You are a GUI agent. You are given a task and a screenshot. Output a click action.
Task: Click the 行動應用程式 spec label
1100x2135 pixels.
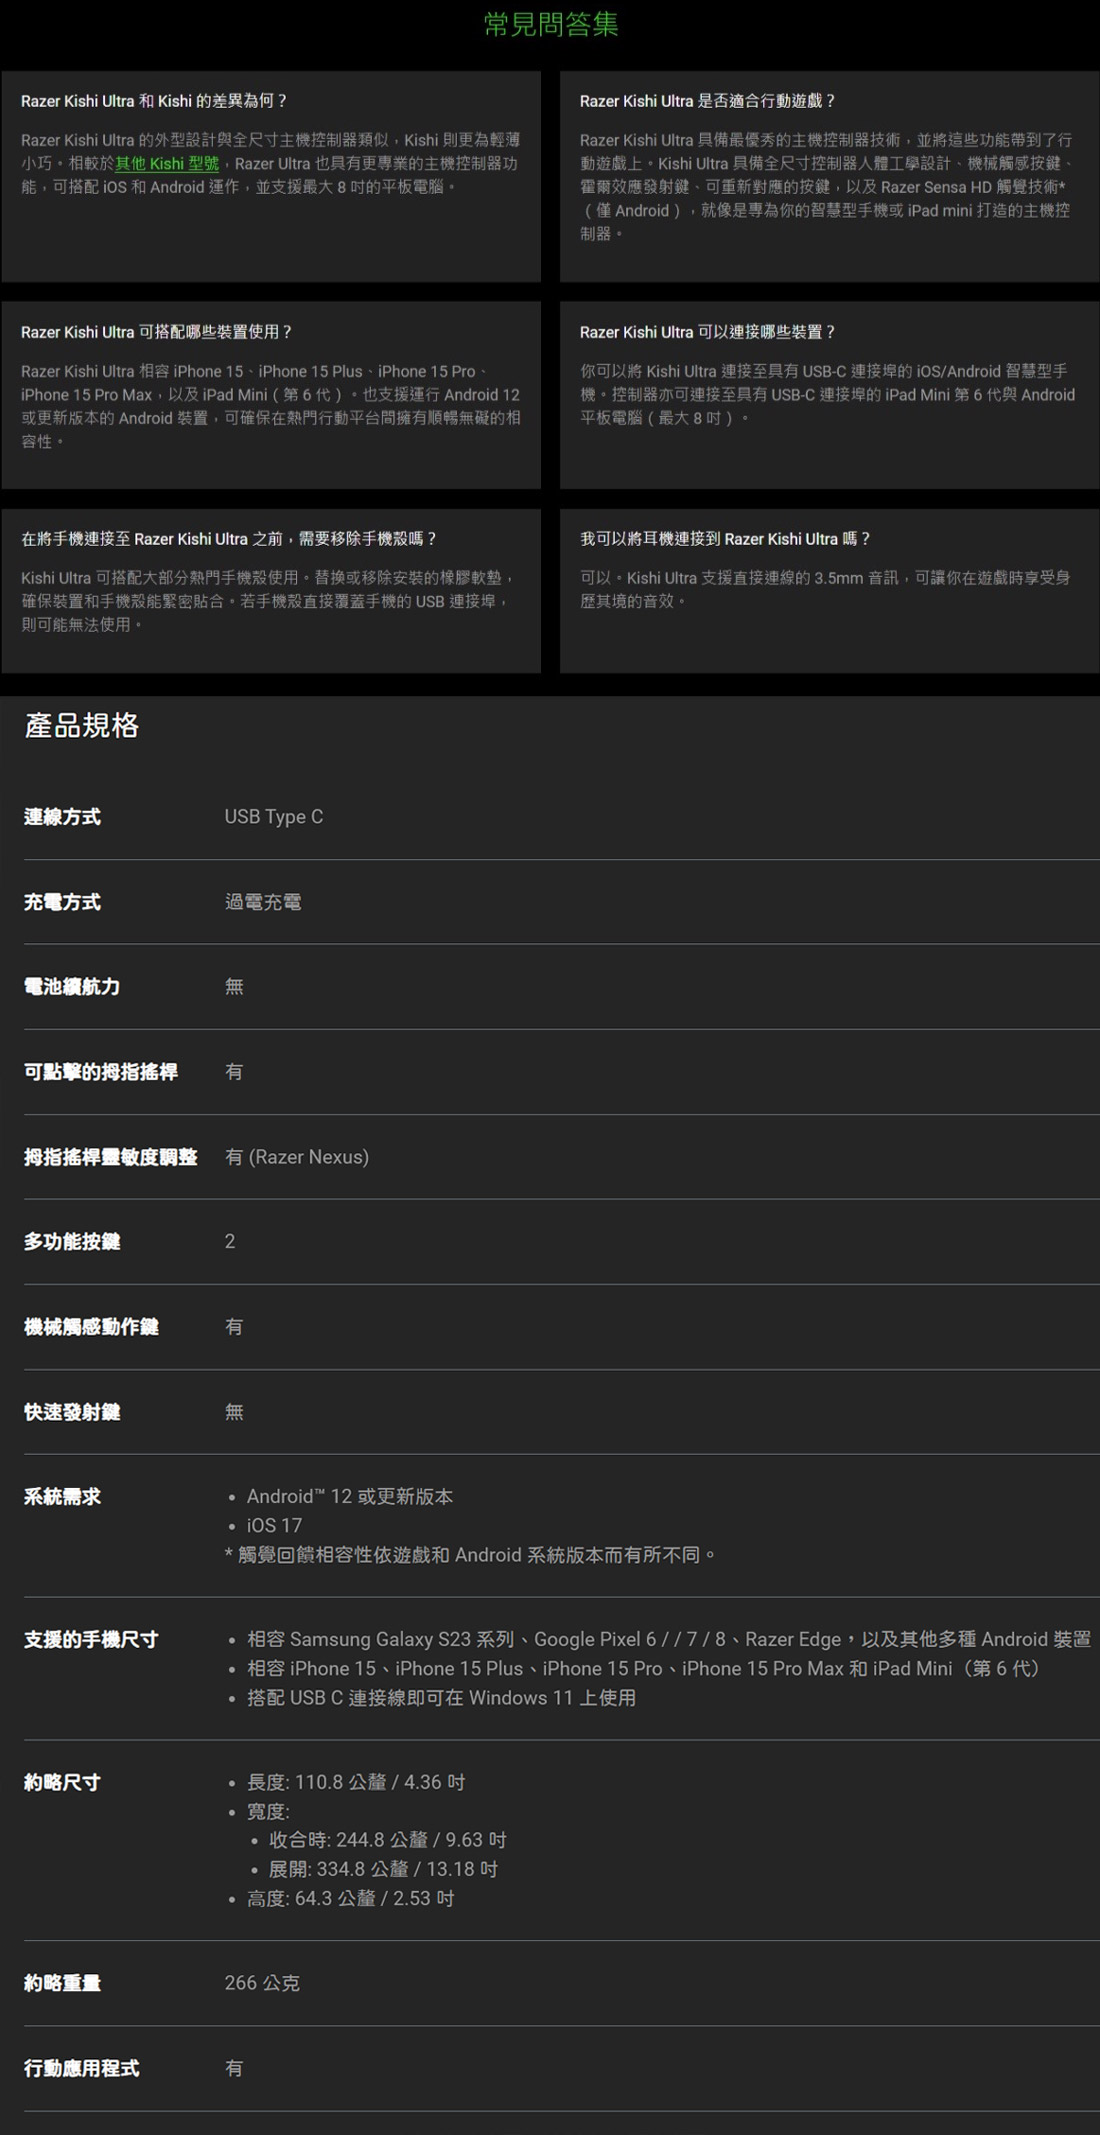82,2069
